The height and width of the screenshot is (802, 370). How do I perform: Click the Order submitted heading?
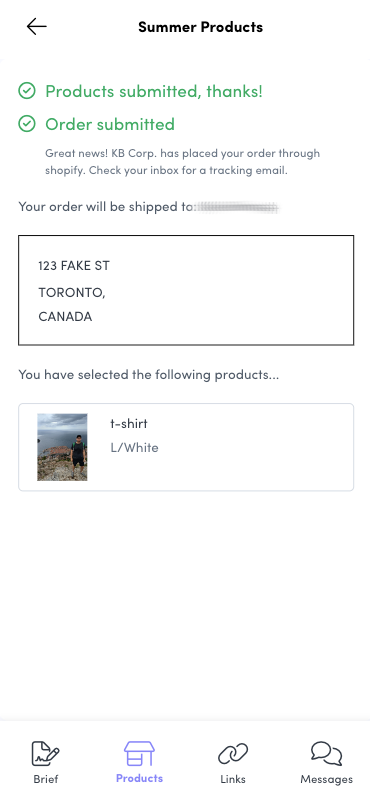tap(110, 124)
